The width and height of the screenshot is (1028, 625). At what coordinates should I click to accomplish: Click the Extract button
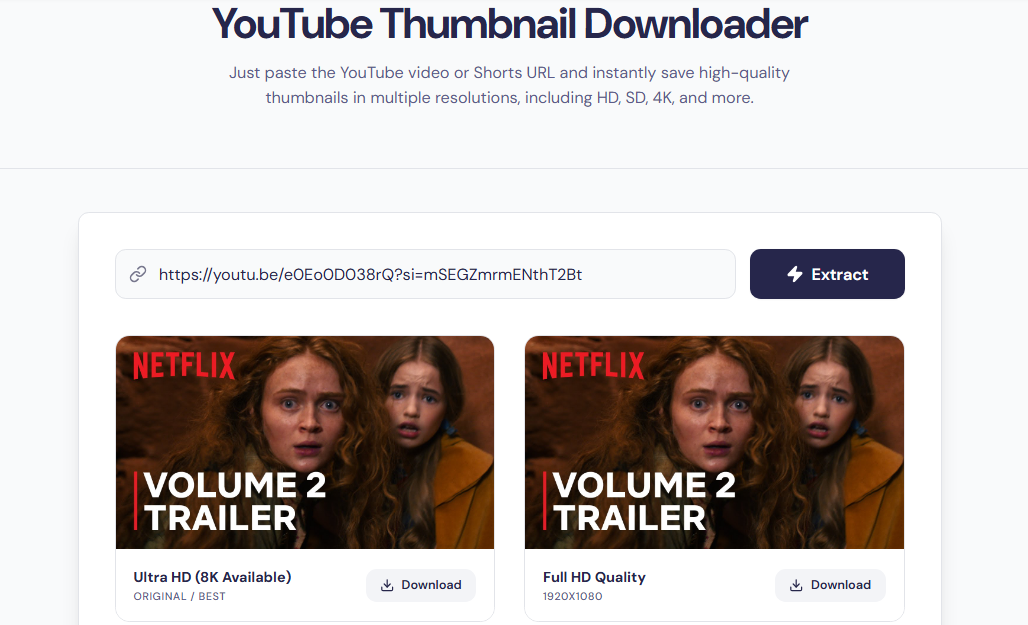coord(827,273)
